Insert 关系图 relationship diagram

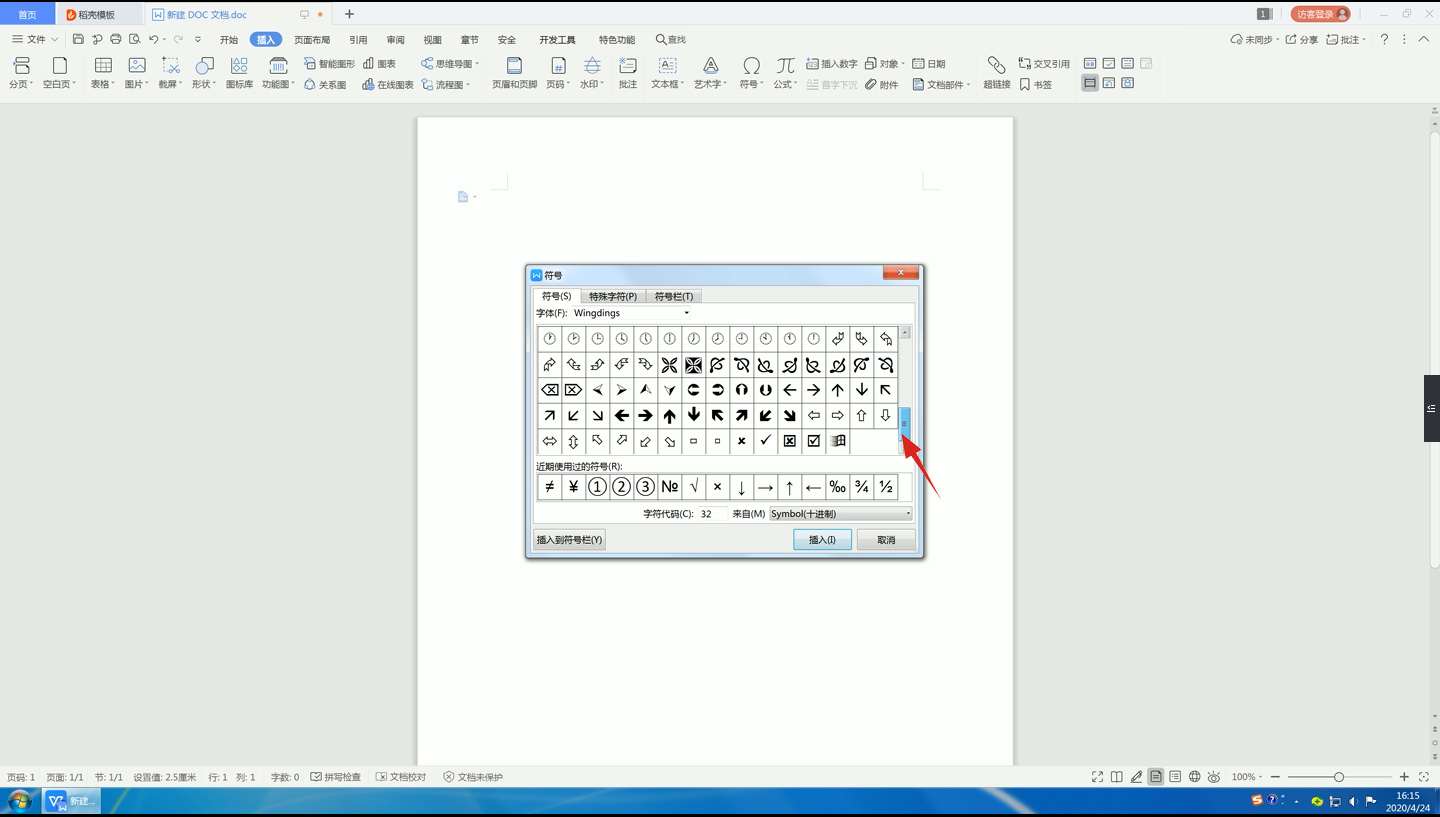[x=325, y=85]
